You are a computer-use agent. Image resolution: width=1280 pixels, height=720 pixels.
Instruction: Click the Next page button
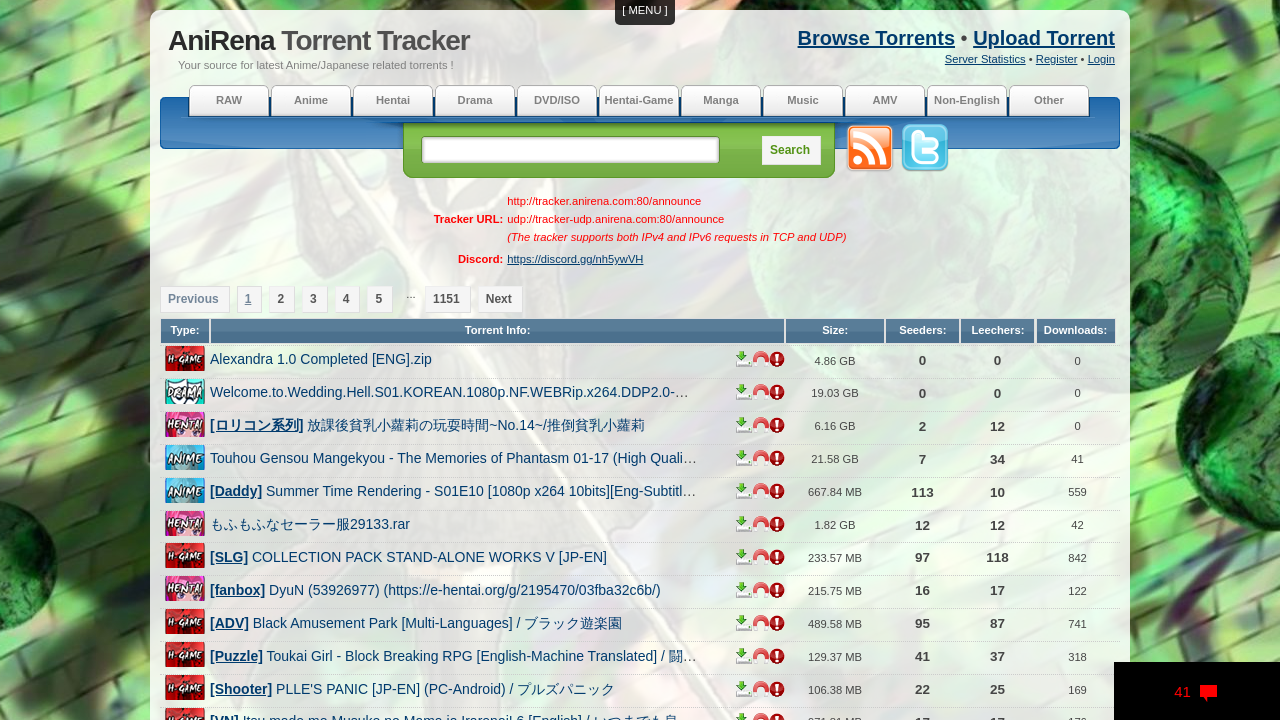499,299
